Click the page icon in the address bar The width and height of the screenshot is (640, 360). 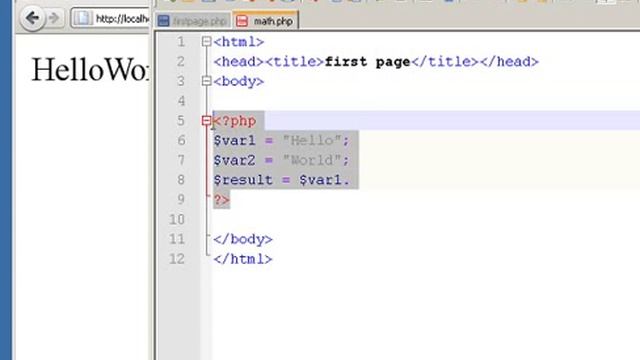click(x=83, y=18)
